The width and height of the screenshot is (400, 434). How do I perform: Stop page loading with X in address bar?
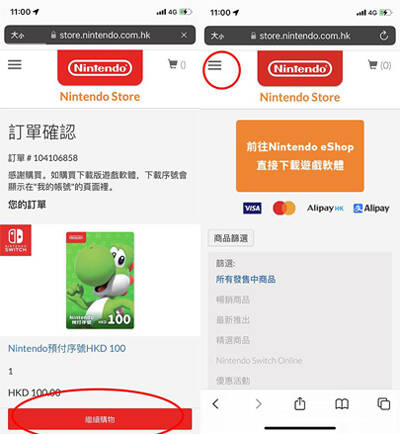pyautogui.click(x=184, y=35)
